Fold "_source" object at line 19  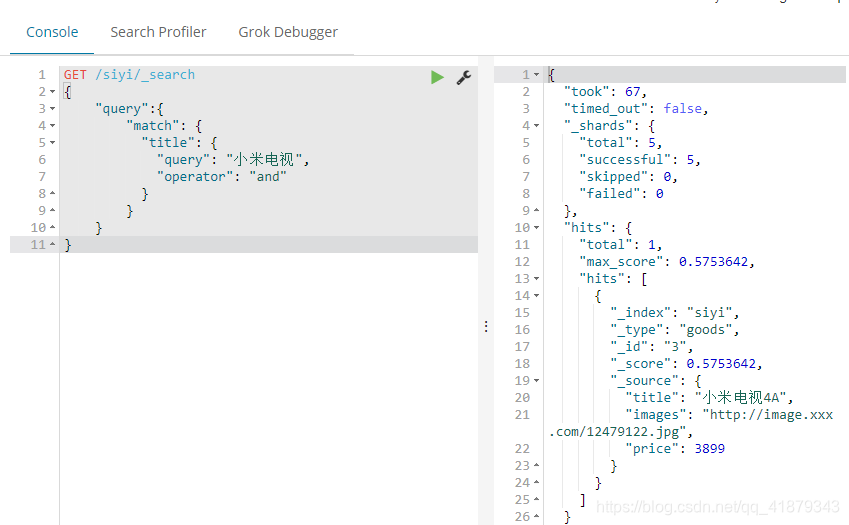point(537,380)
